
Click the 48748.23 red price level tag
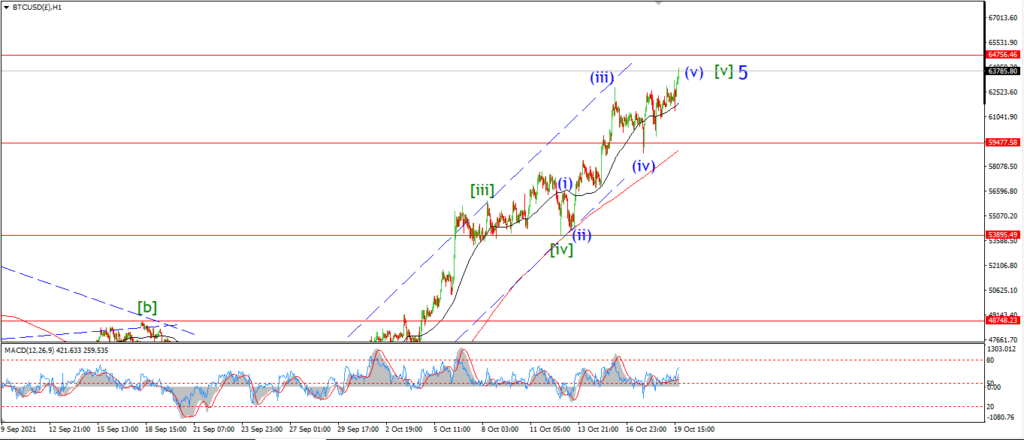click(1002, 321)
